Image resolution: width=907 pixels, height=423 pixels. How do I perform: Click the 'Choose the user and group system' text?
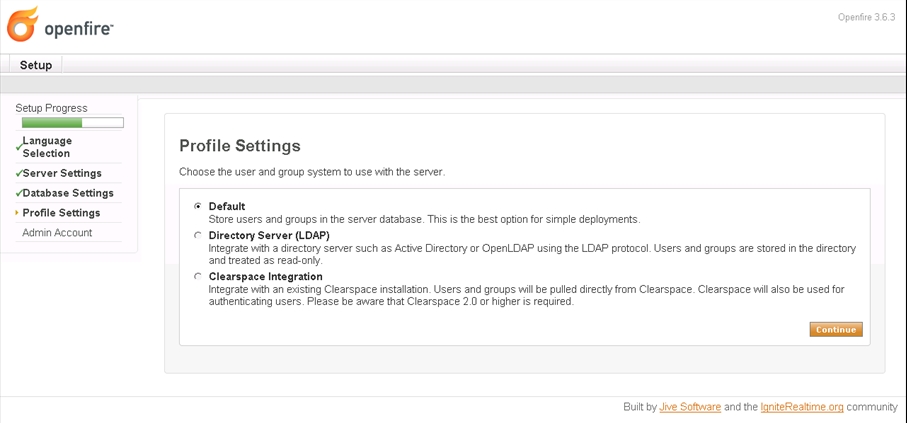[x=312, y=172]
